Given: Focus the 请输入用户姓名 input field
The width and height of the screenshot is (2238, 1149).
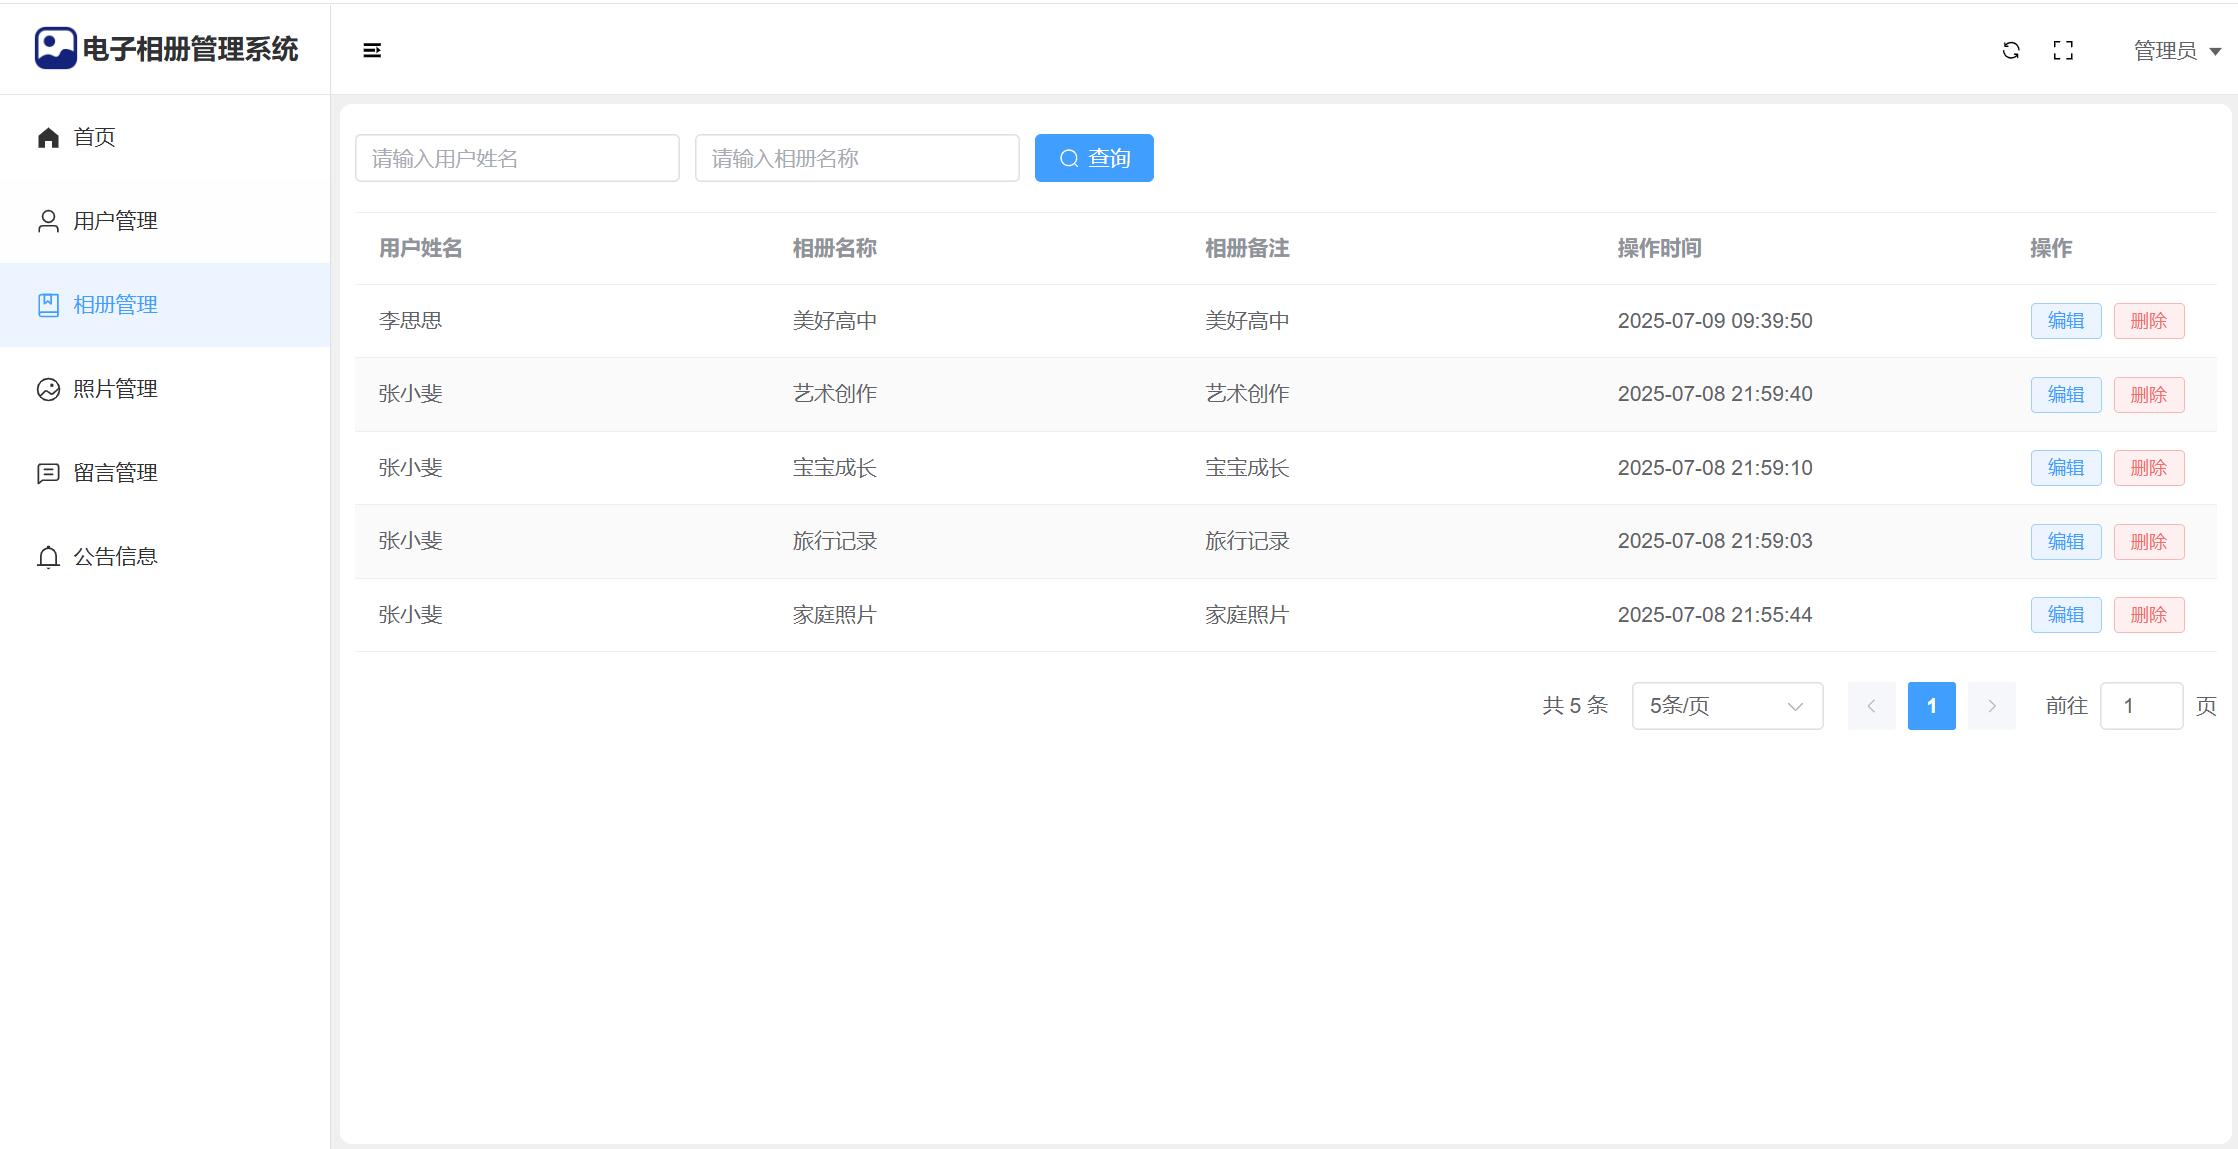Looking at the screenshot, I should click(x=517, y=158).
